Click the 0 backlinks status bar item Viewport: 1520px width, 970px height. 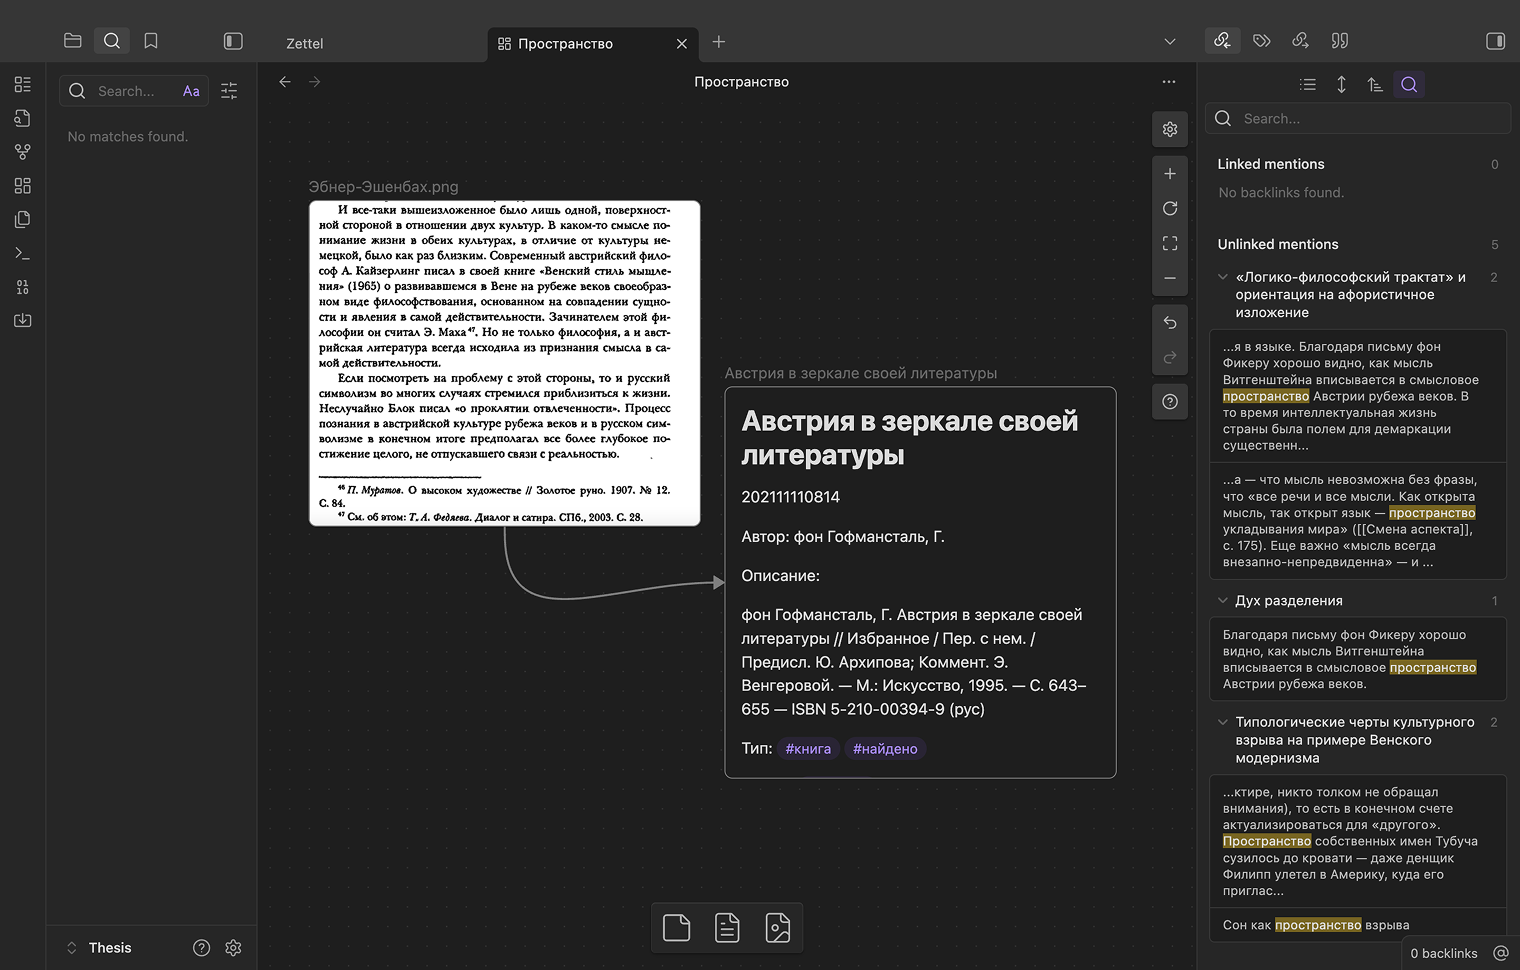point(1444,953)
